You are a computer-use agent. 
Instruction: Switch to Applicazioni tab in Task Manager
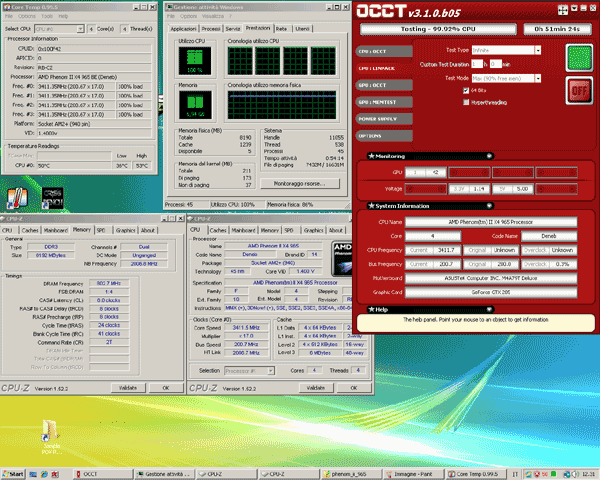click(183, 29)
